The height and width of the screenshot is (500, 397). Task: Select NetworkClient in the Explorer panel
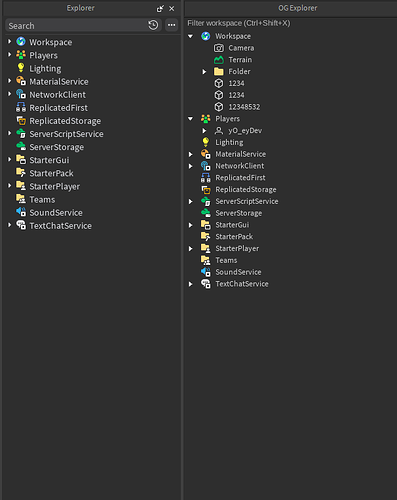pyautogui.click(x=57, y=95)
